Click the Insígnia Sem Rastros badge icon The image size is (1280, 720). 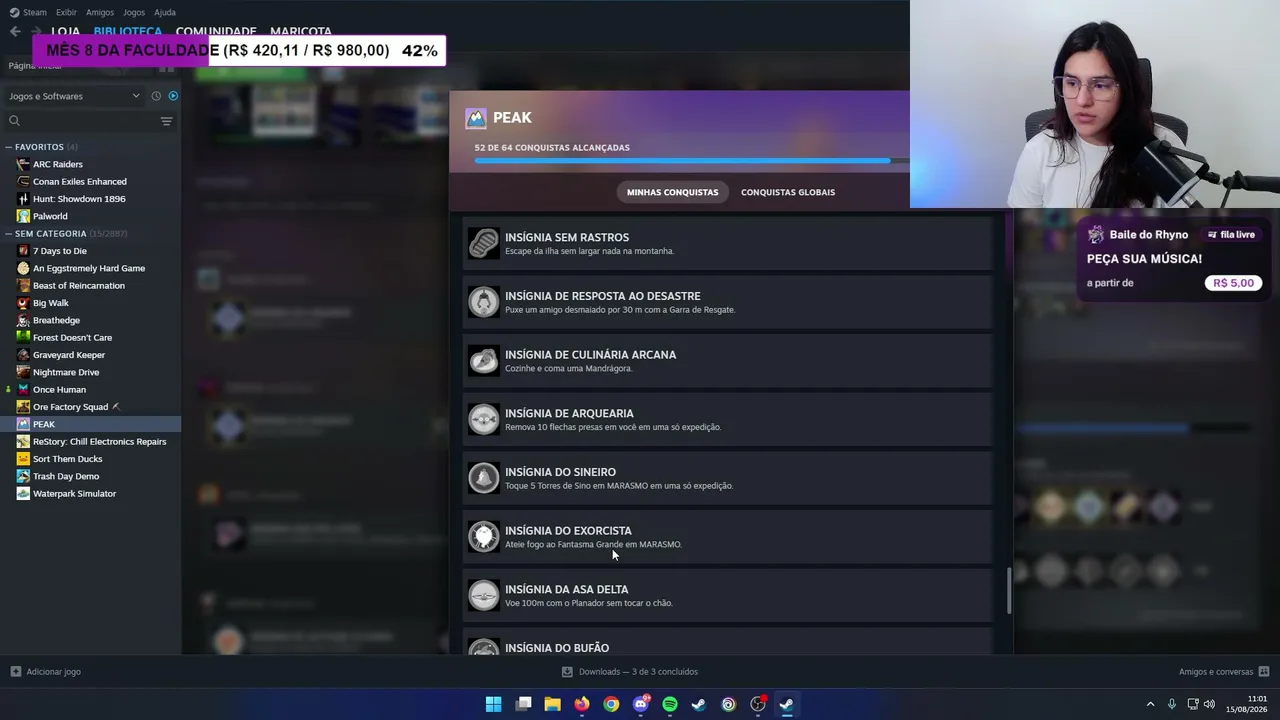pos(484,243)
